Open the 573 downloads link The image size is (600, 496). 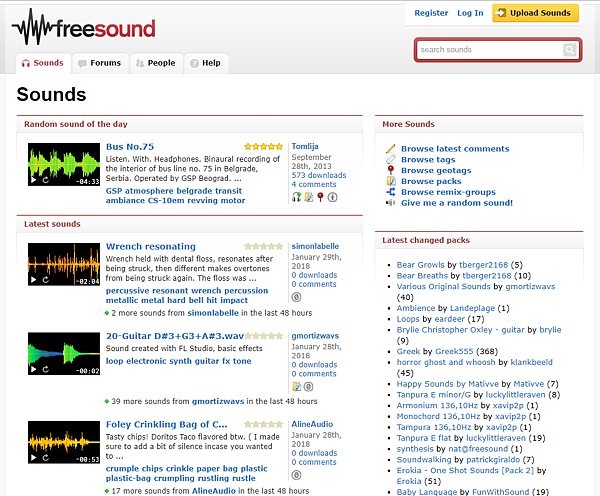pos(319,175)
